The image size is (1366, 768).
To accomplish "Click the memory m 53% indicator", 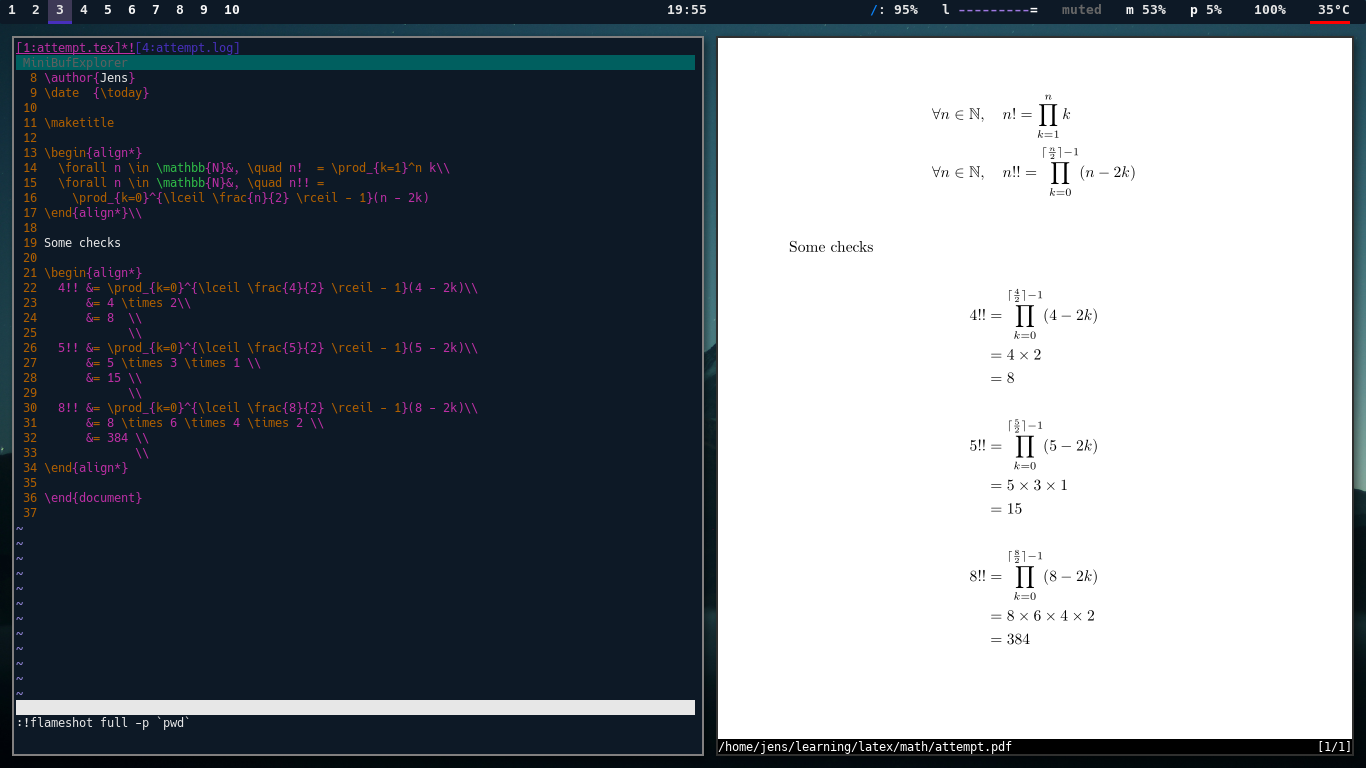I will [1146, 10].
